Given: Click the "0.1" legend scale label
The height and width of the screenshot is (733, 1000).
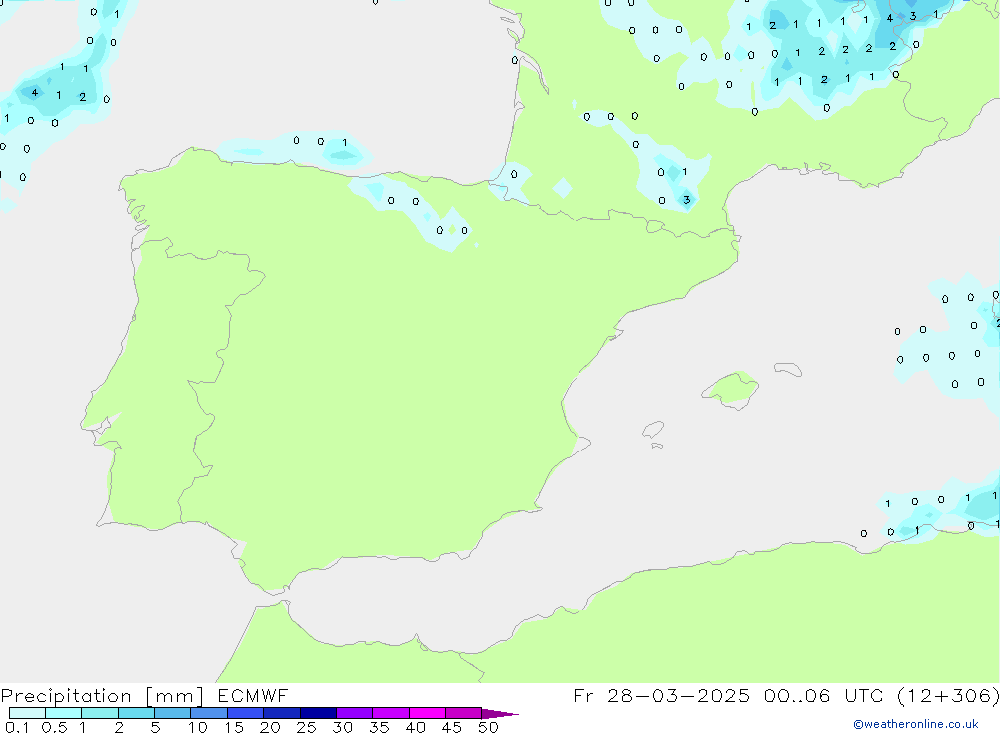Looking at the screenshot, I should tap(17, 727).
